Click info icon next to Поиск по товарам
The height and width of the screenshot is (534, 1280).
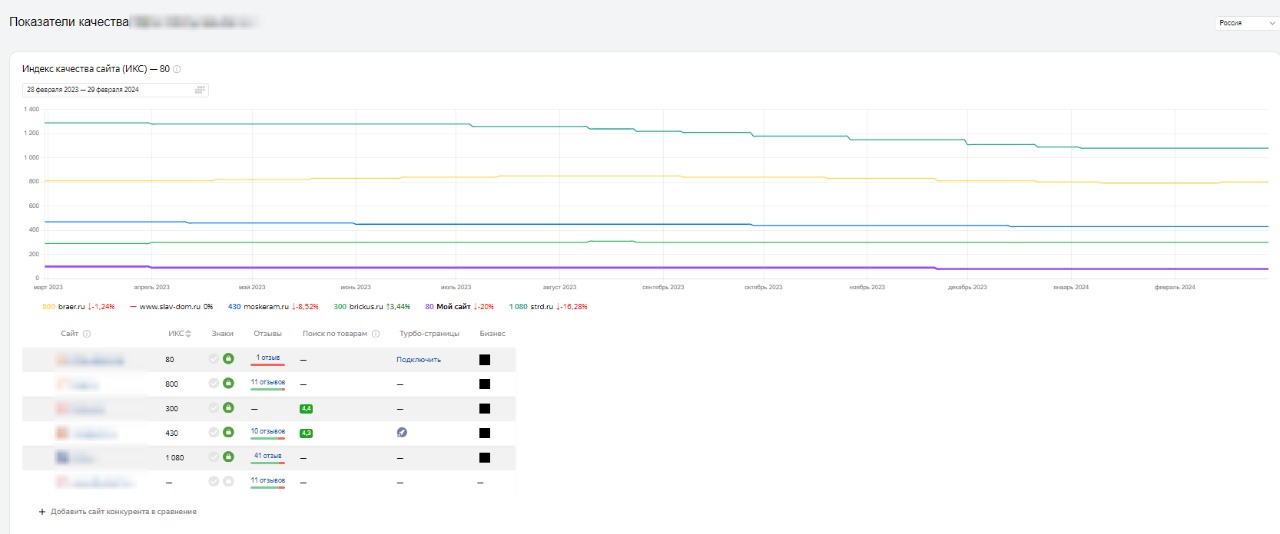click(x=376, y=334)
